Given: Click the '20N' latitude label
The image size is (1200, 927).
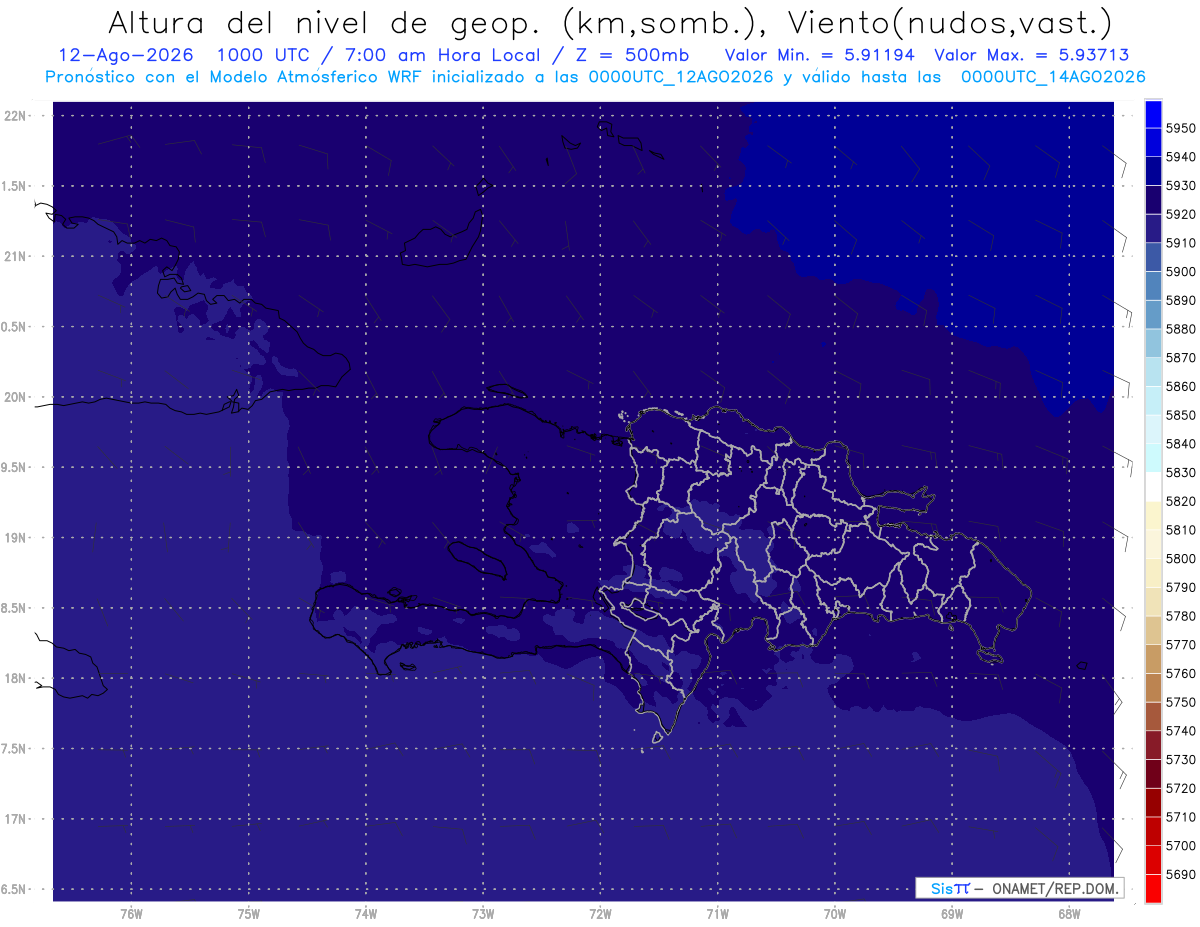Looking at the screenshot, I should [17, 397].
